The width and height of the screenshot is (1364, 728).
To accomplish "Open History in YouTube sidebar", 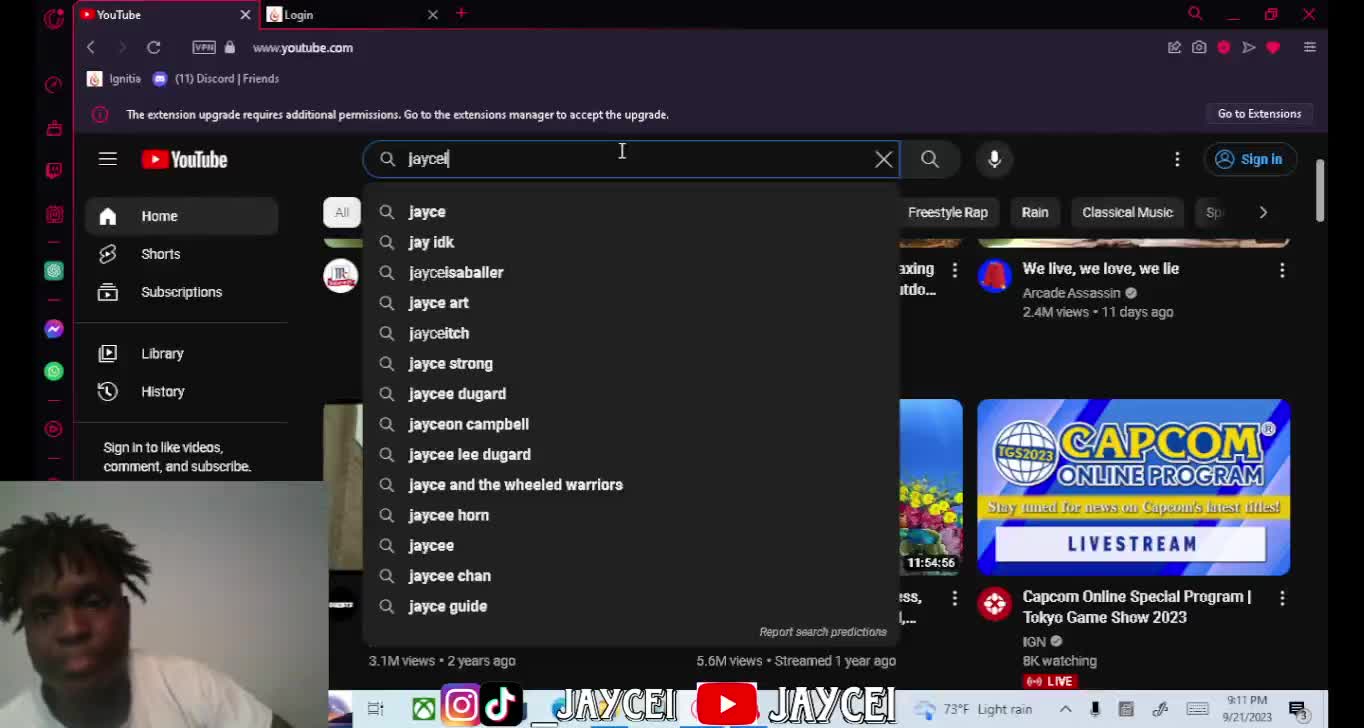I will point(181,391).
